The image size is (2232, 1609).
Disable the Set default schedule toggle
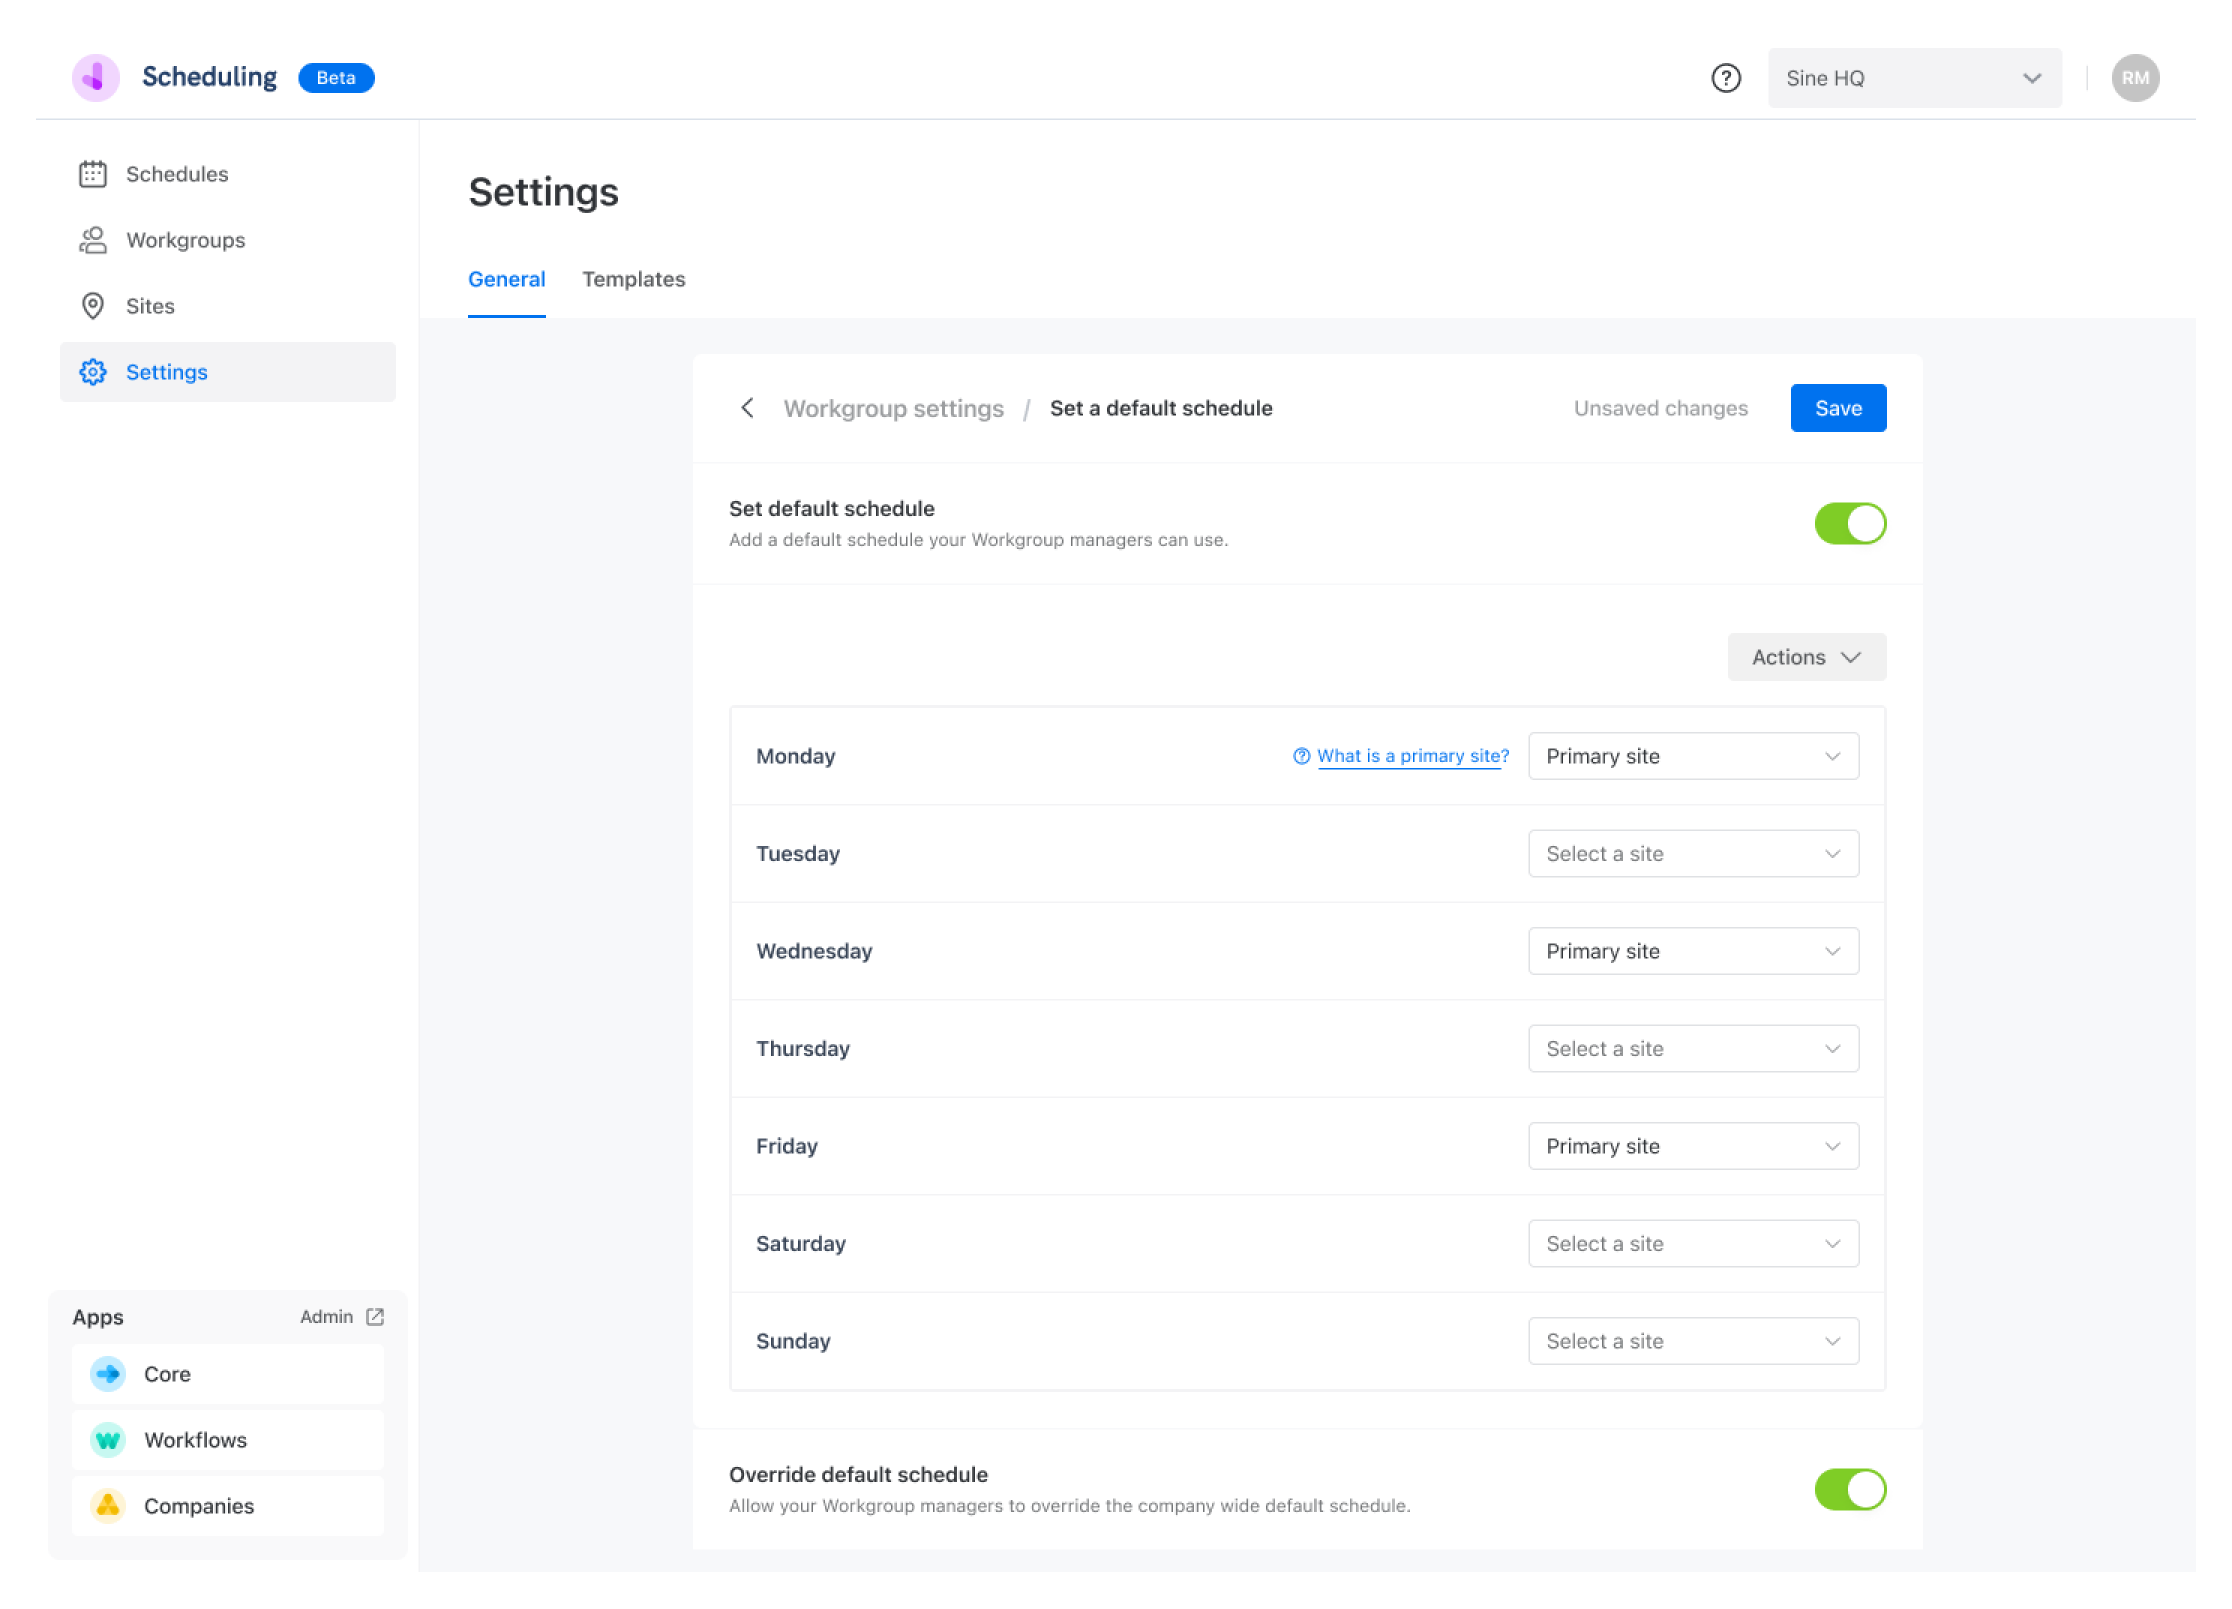pyautogui.click(x=1850, y=524)
